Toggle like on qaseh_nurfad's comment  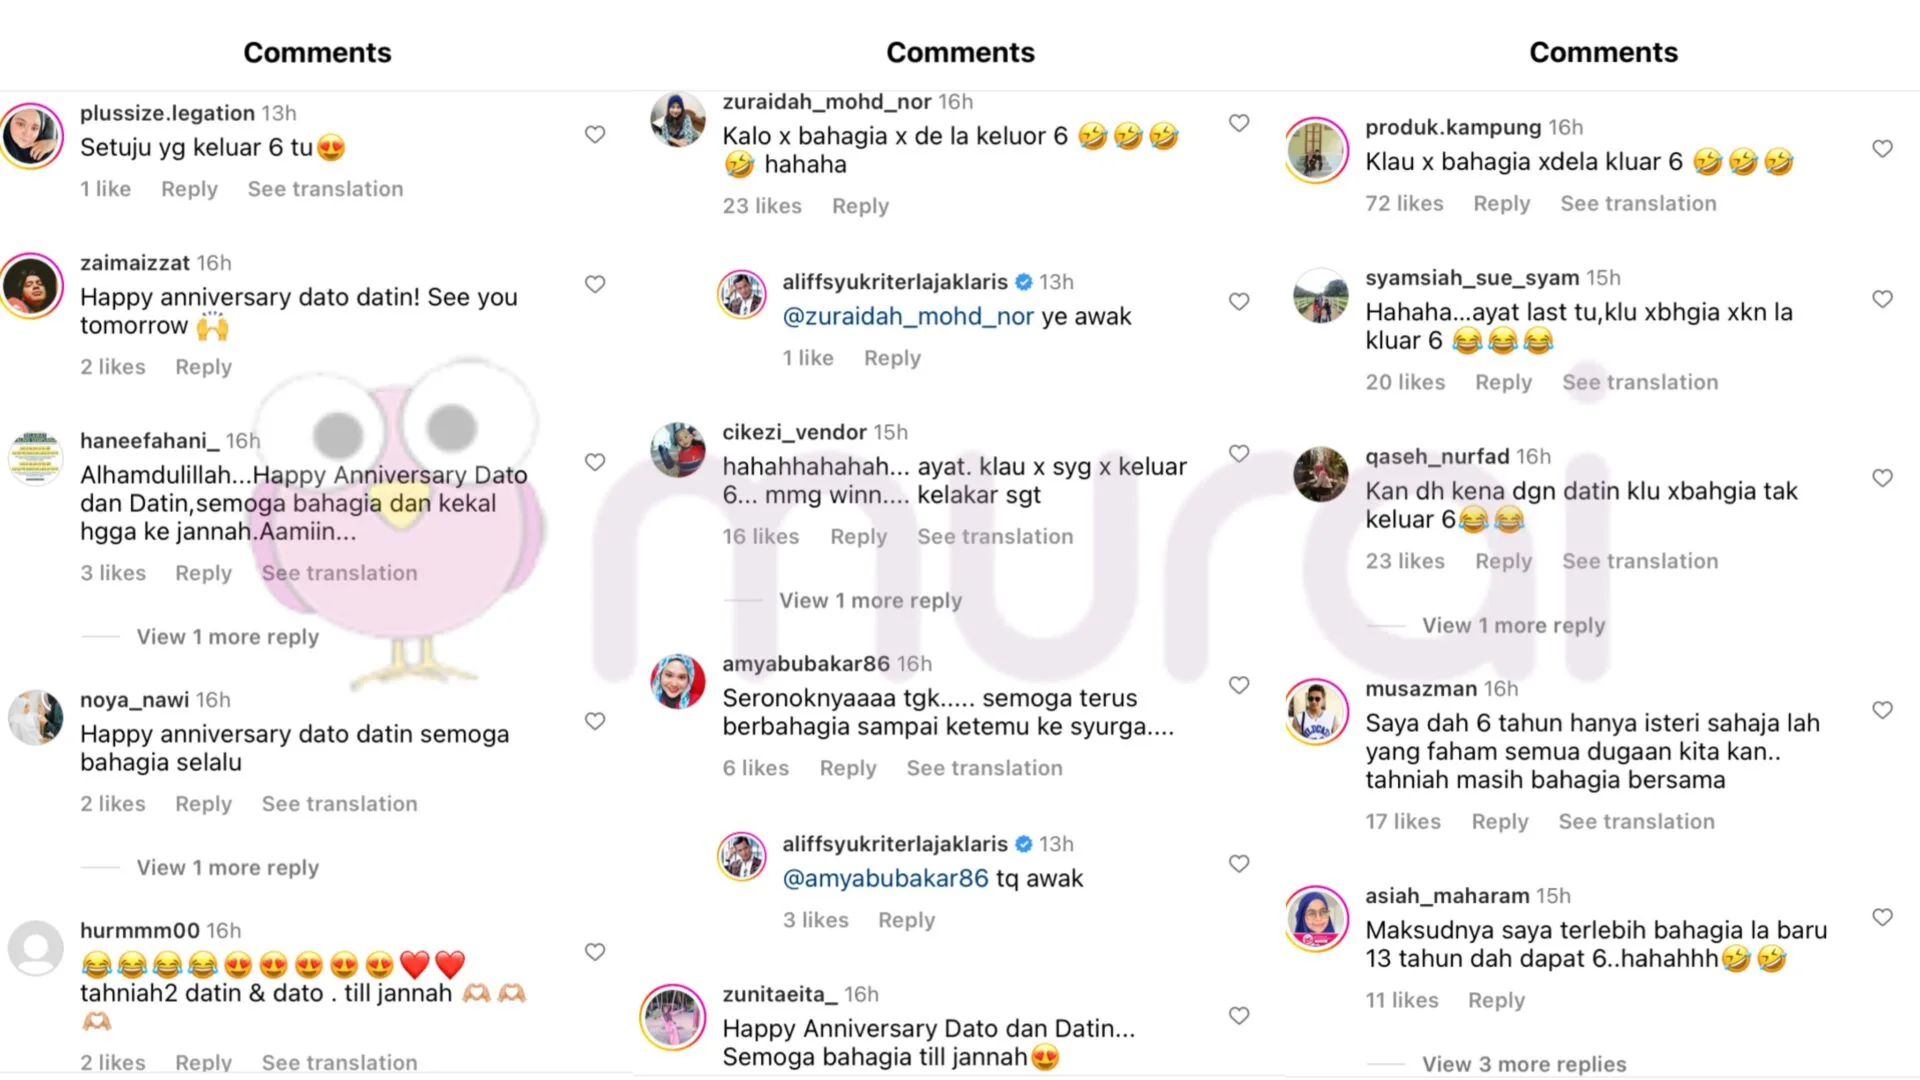coord(1882,478)
